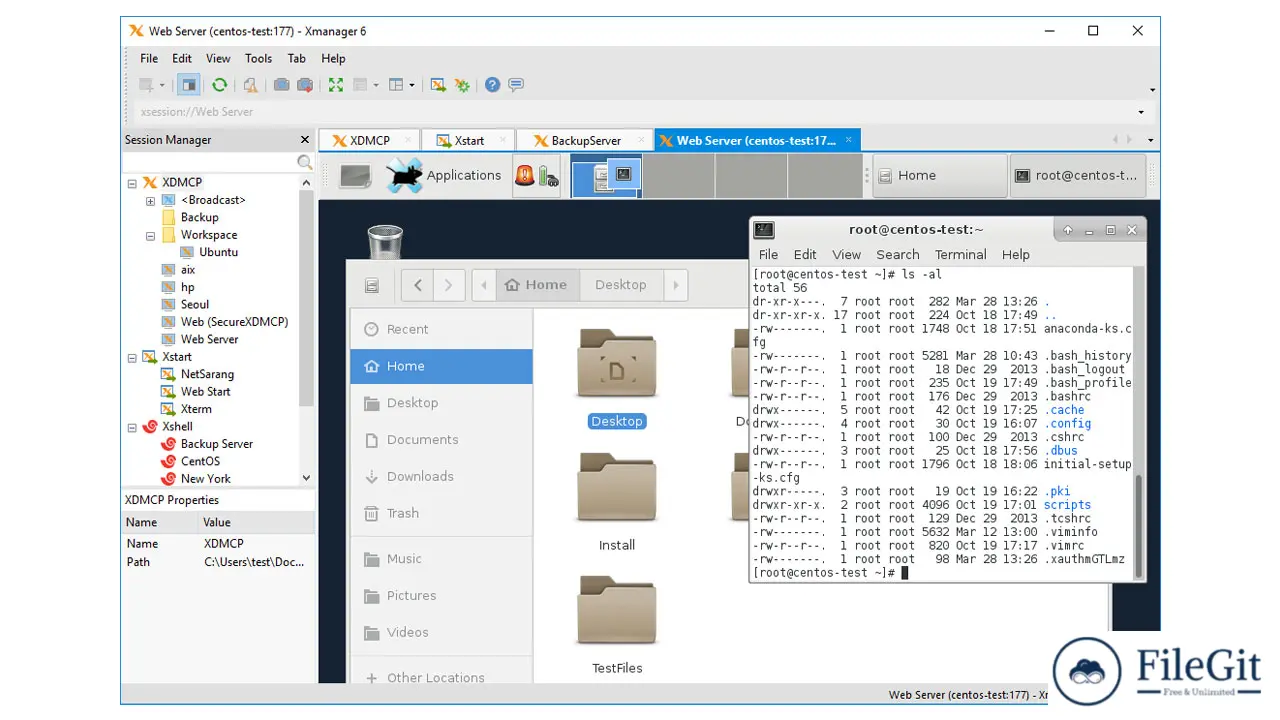
Task: Open the window layout dropdown arrow
Action: pos(411,85)
